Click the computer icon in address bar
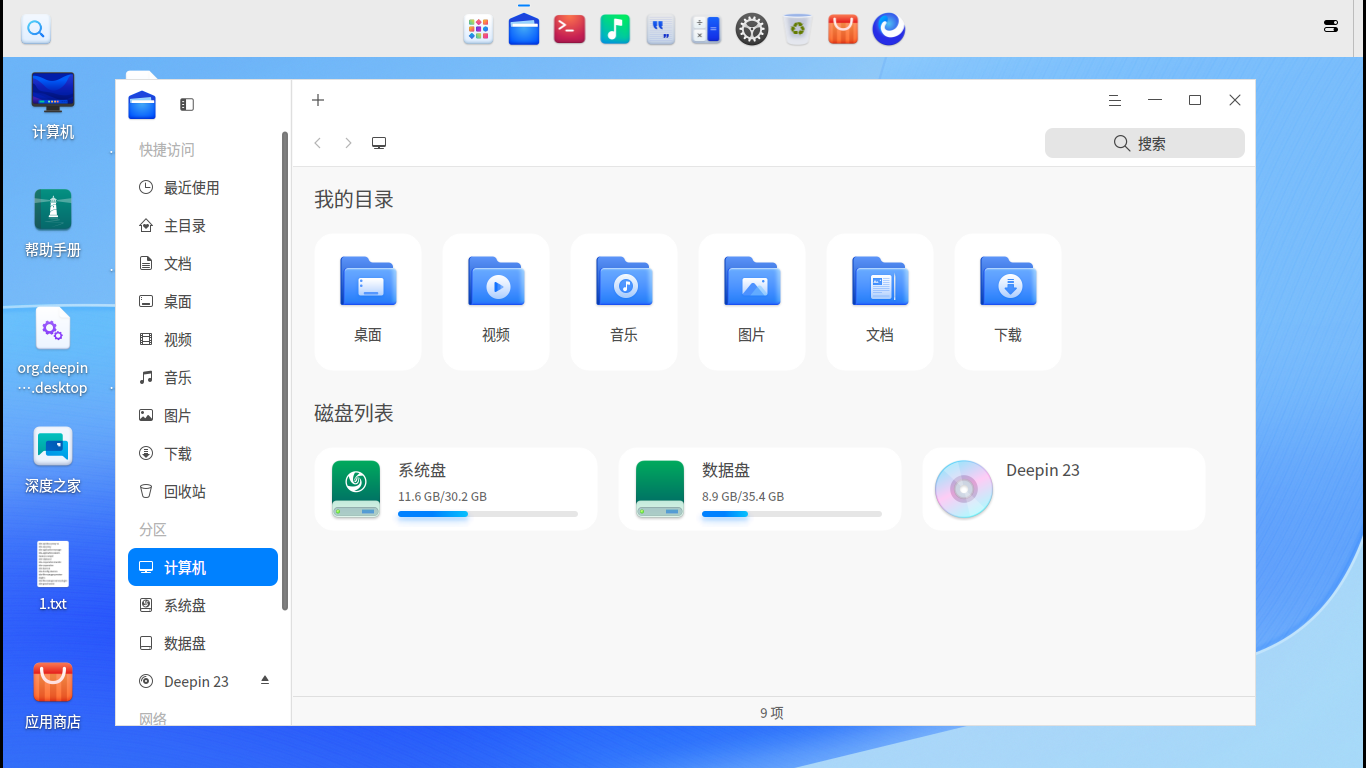The image size is (1366, 768). tap(379, 143)
